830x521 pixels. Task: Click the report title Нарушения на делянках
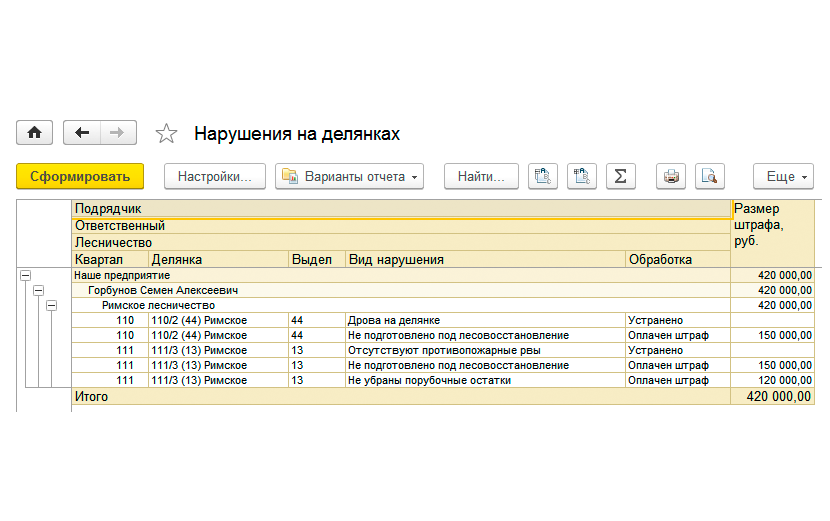[x=297, y=133]
